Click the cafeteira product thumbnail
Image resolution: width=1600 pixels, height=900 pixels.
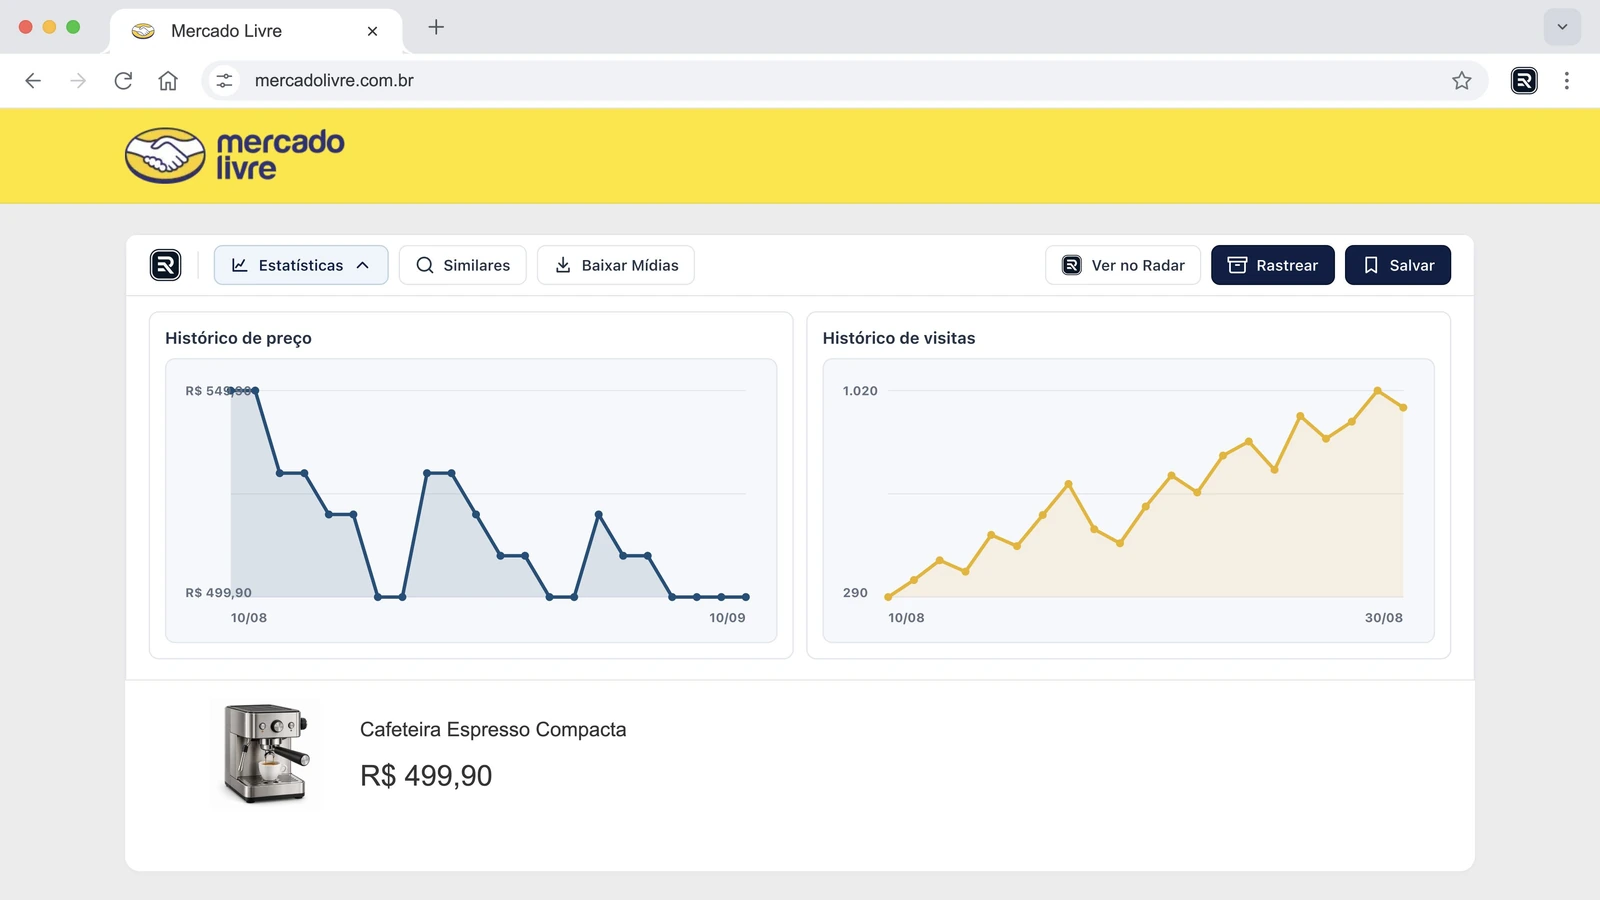pos(266,753)
